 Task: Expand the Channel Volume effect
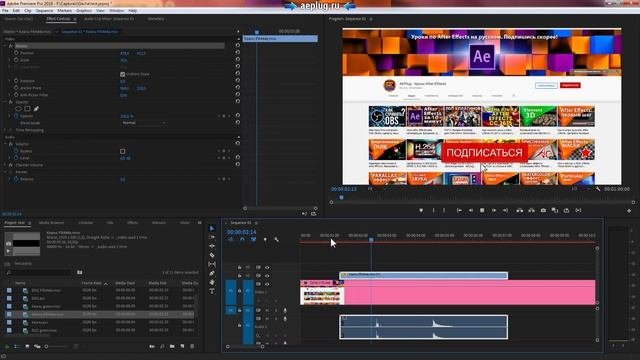pyautogui.click(x=5, y=165)
